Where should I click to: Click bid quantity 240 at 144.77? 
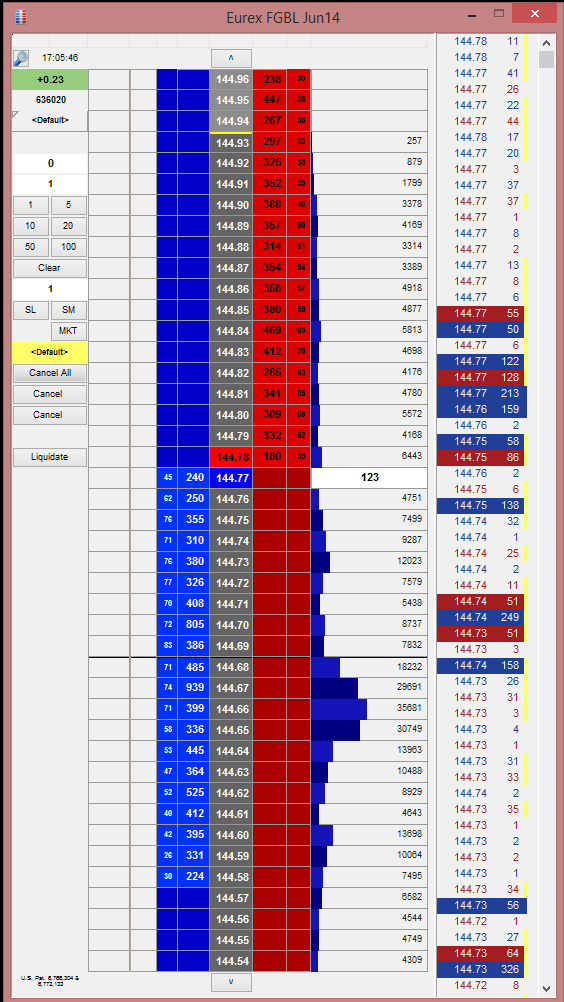[194, 477]
